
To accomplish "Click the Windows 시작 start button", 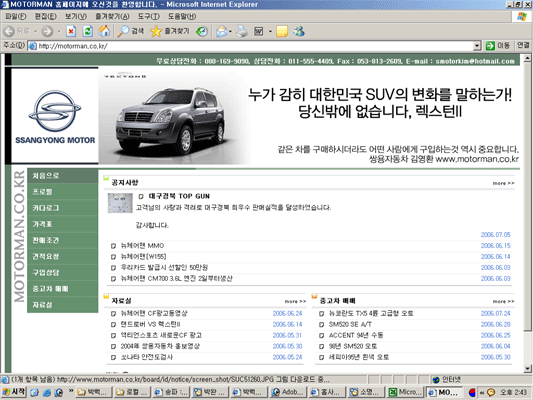I will point(14,392).
